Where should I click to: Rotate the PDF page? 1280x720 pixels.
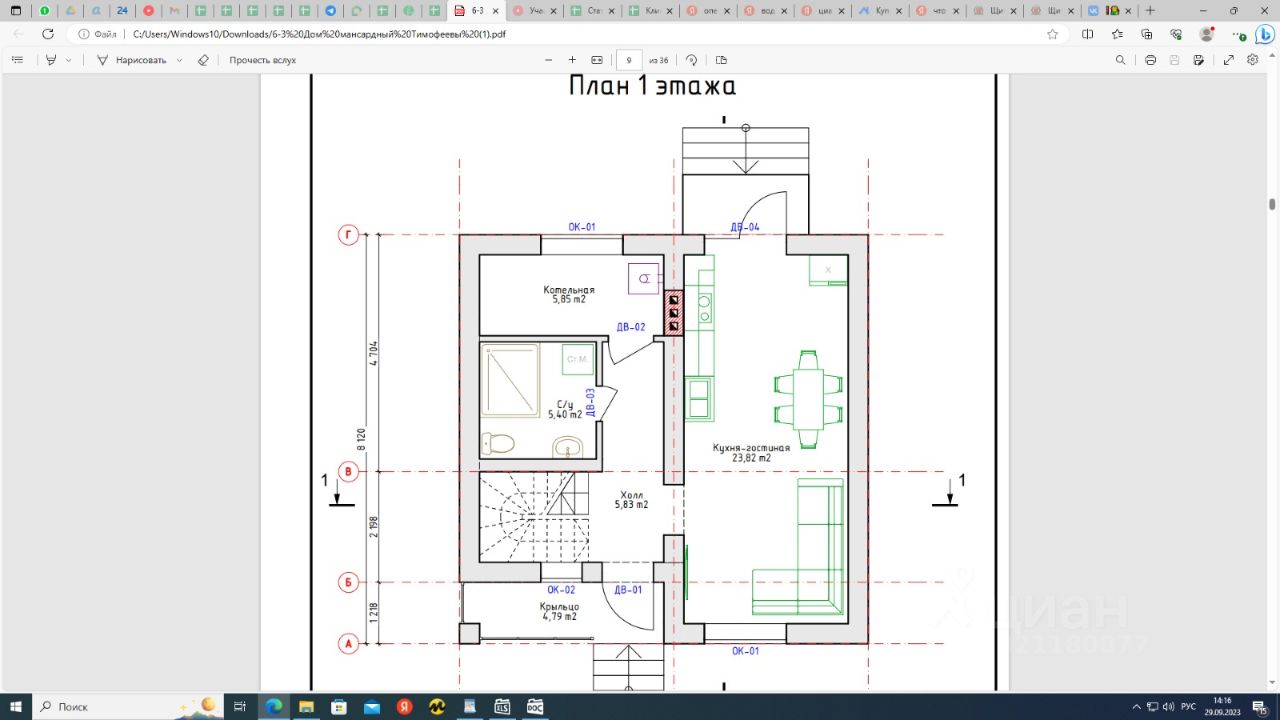pos(691,60)
